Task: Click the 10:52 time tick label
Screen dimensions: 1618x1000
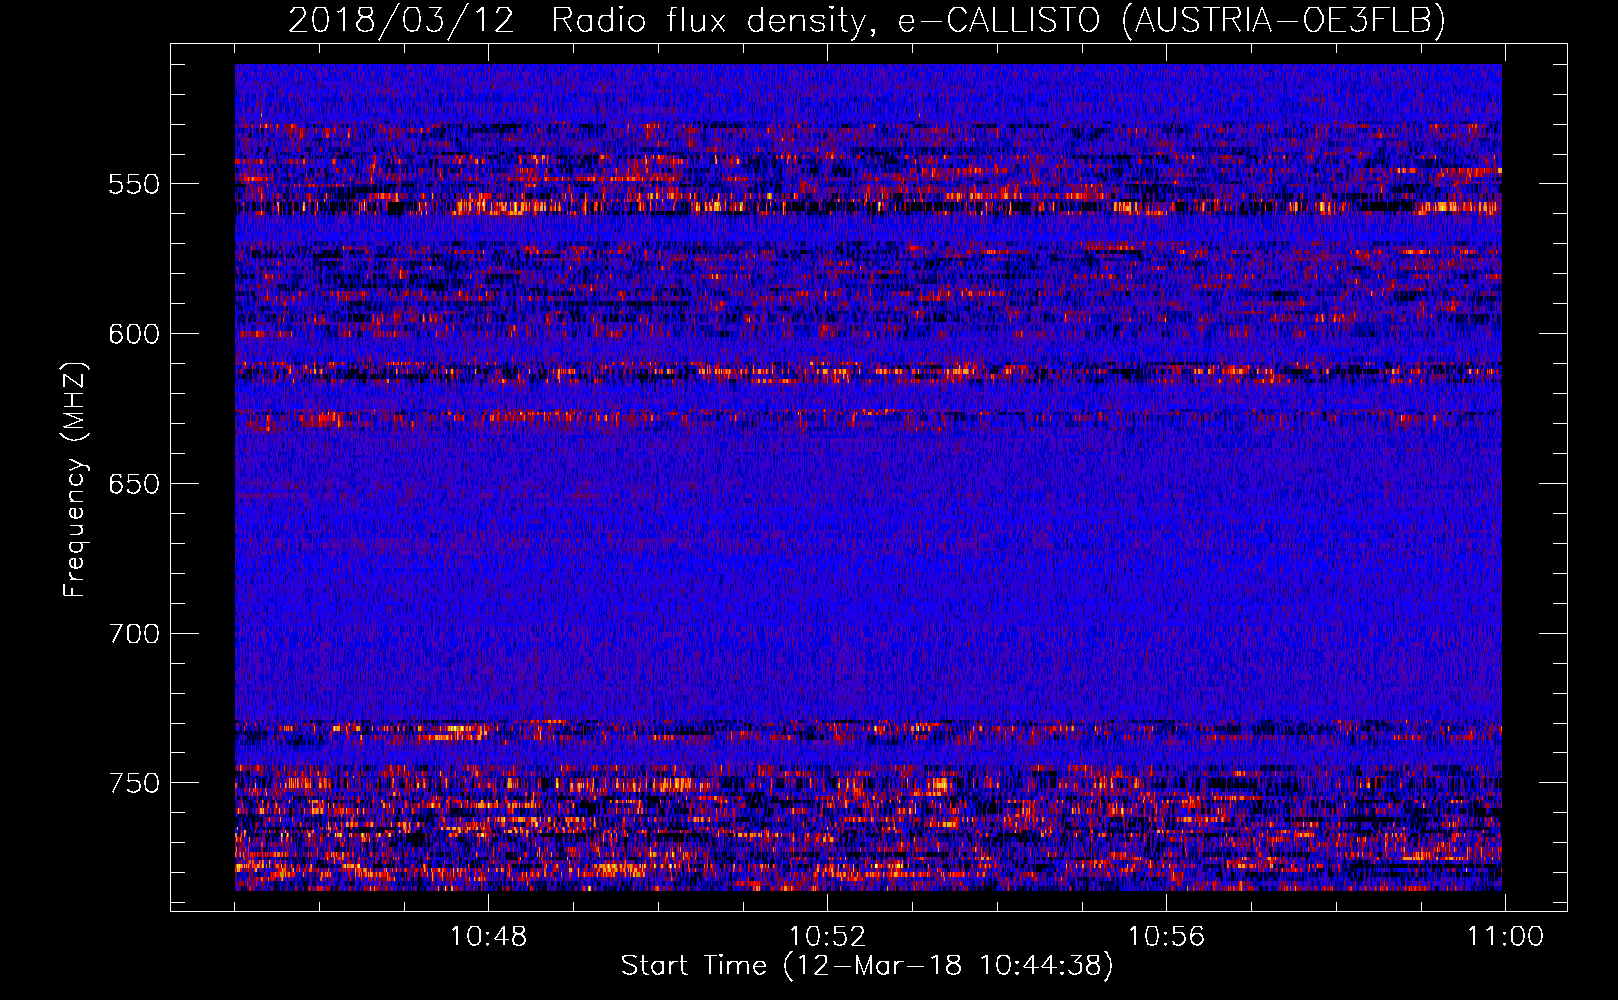Action: [827, 937]
